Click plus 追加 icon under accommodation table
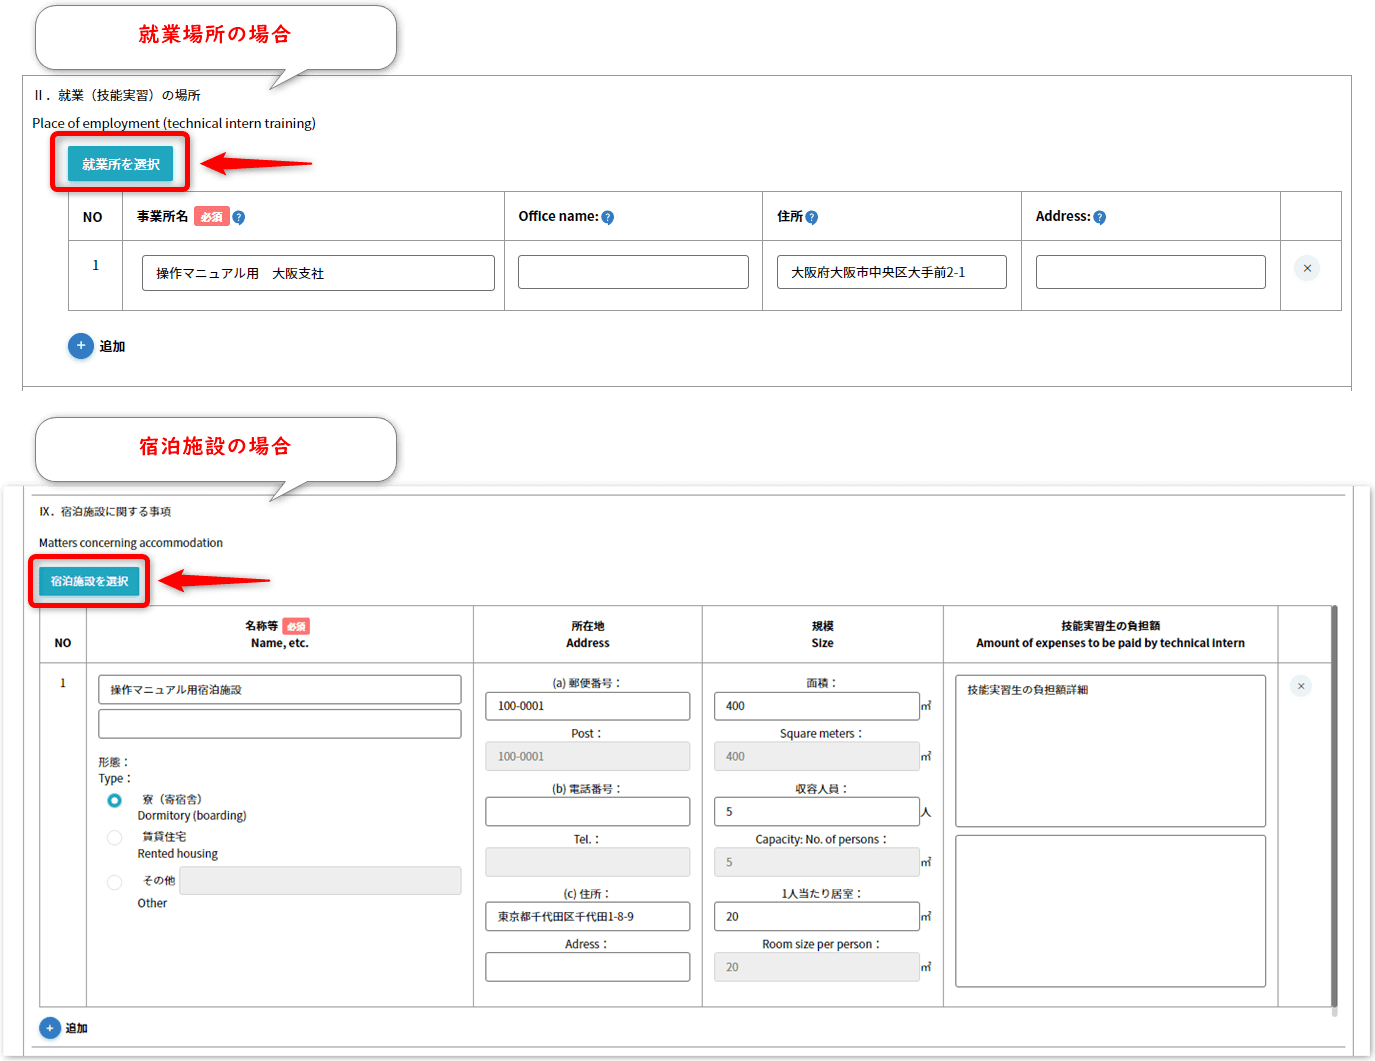Screen dimensions: 1375x1061 50,1028
